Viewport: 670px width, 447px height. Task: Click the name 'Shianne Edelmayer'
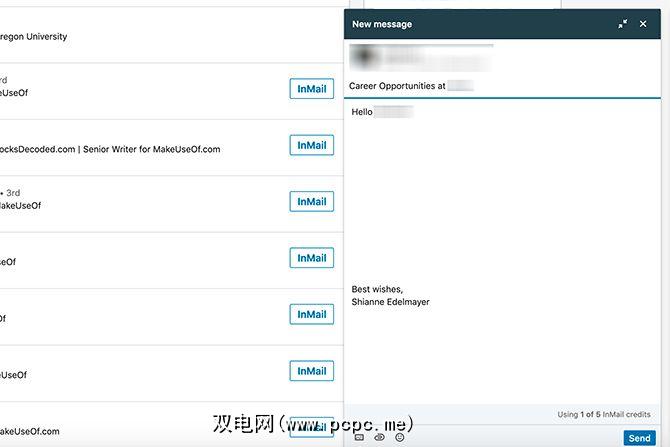point(390,302)
